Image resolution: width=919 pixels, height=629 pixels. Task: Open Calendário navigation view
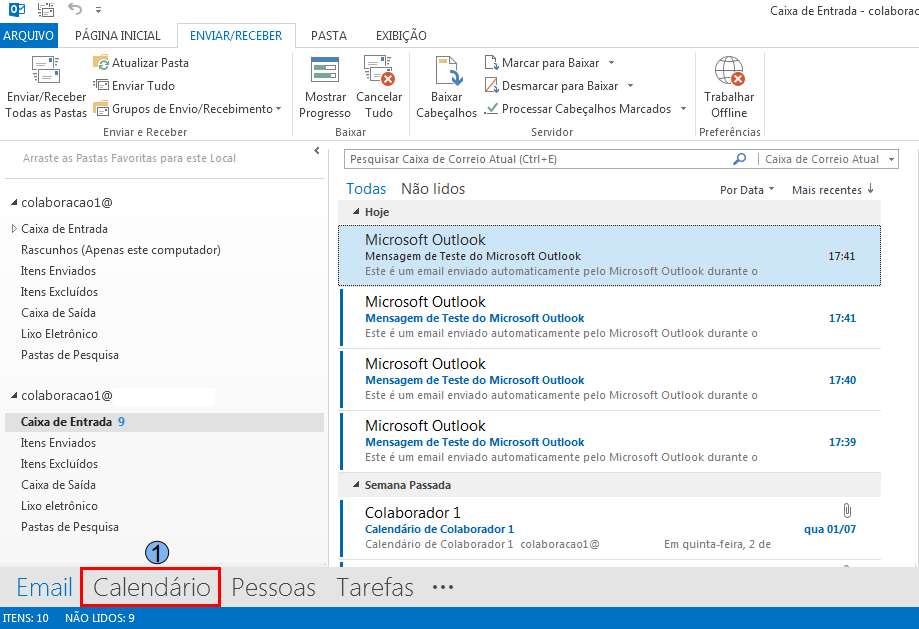click(x=151, y=587)
